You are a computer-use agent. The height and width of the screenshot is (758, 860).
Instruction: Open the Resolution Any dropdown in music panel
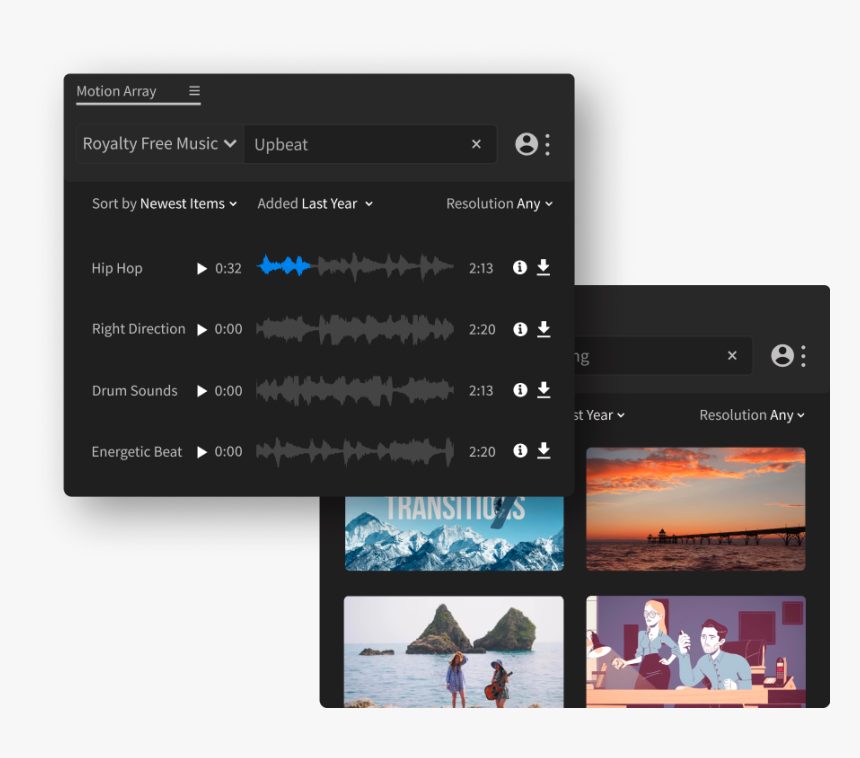pyautogui.click(x=499, y=204)
